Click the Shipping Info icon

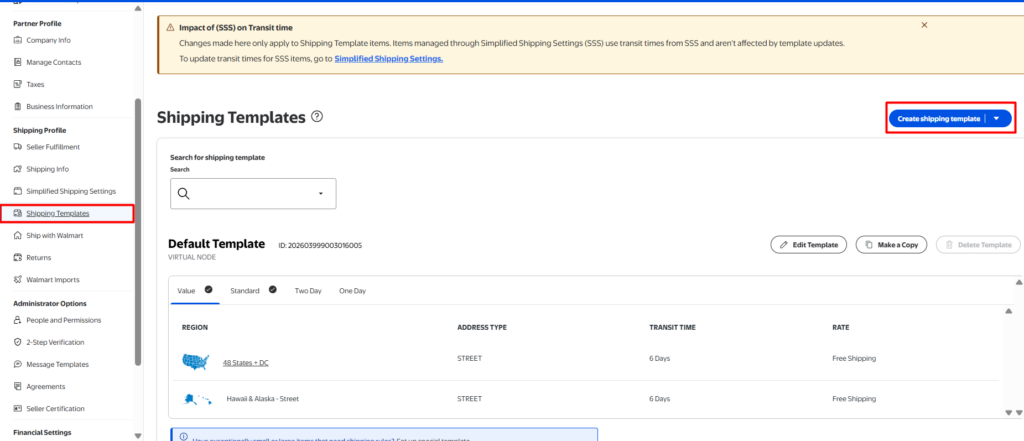tap(18, 169)
